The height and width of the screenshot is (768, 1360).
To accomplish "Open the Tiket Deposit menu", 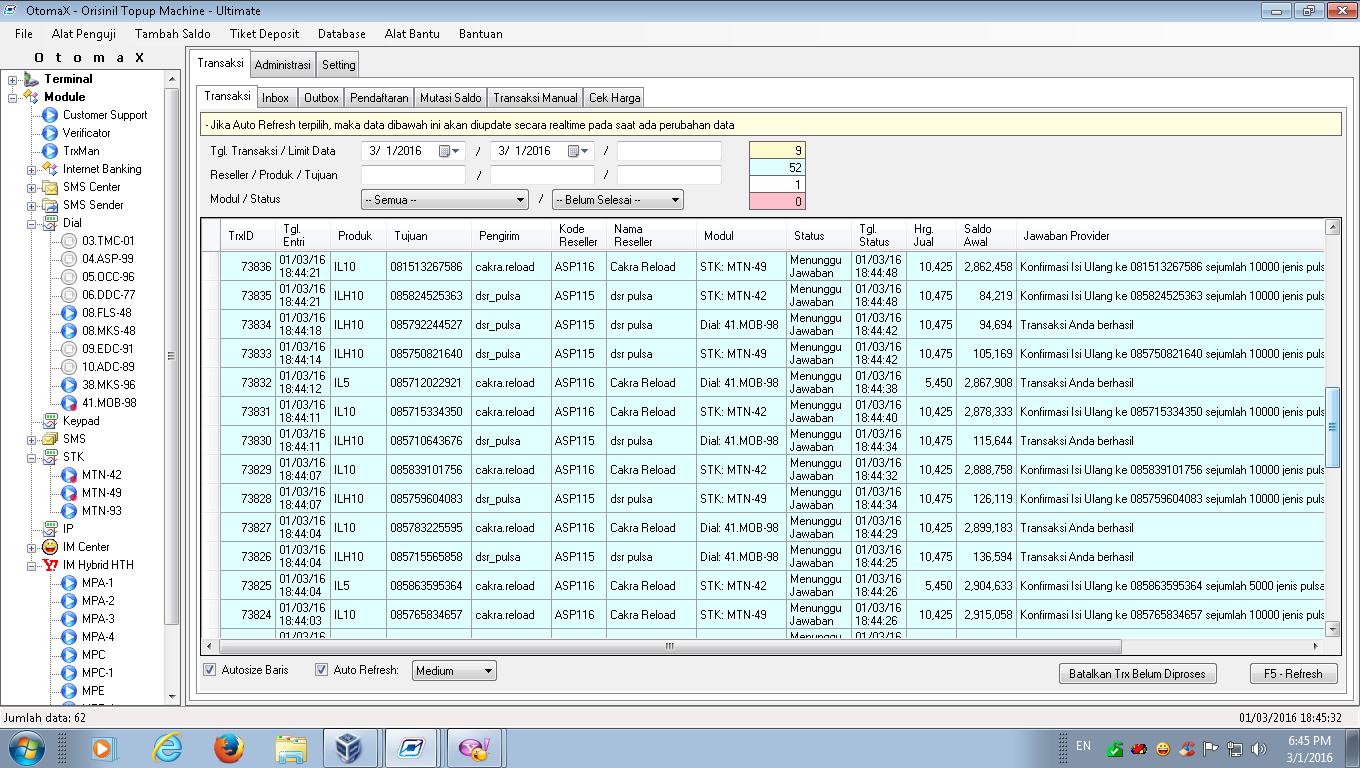I will (264, 33).
